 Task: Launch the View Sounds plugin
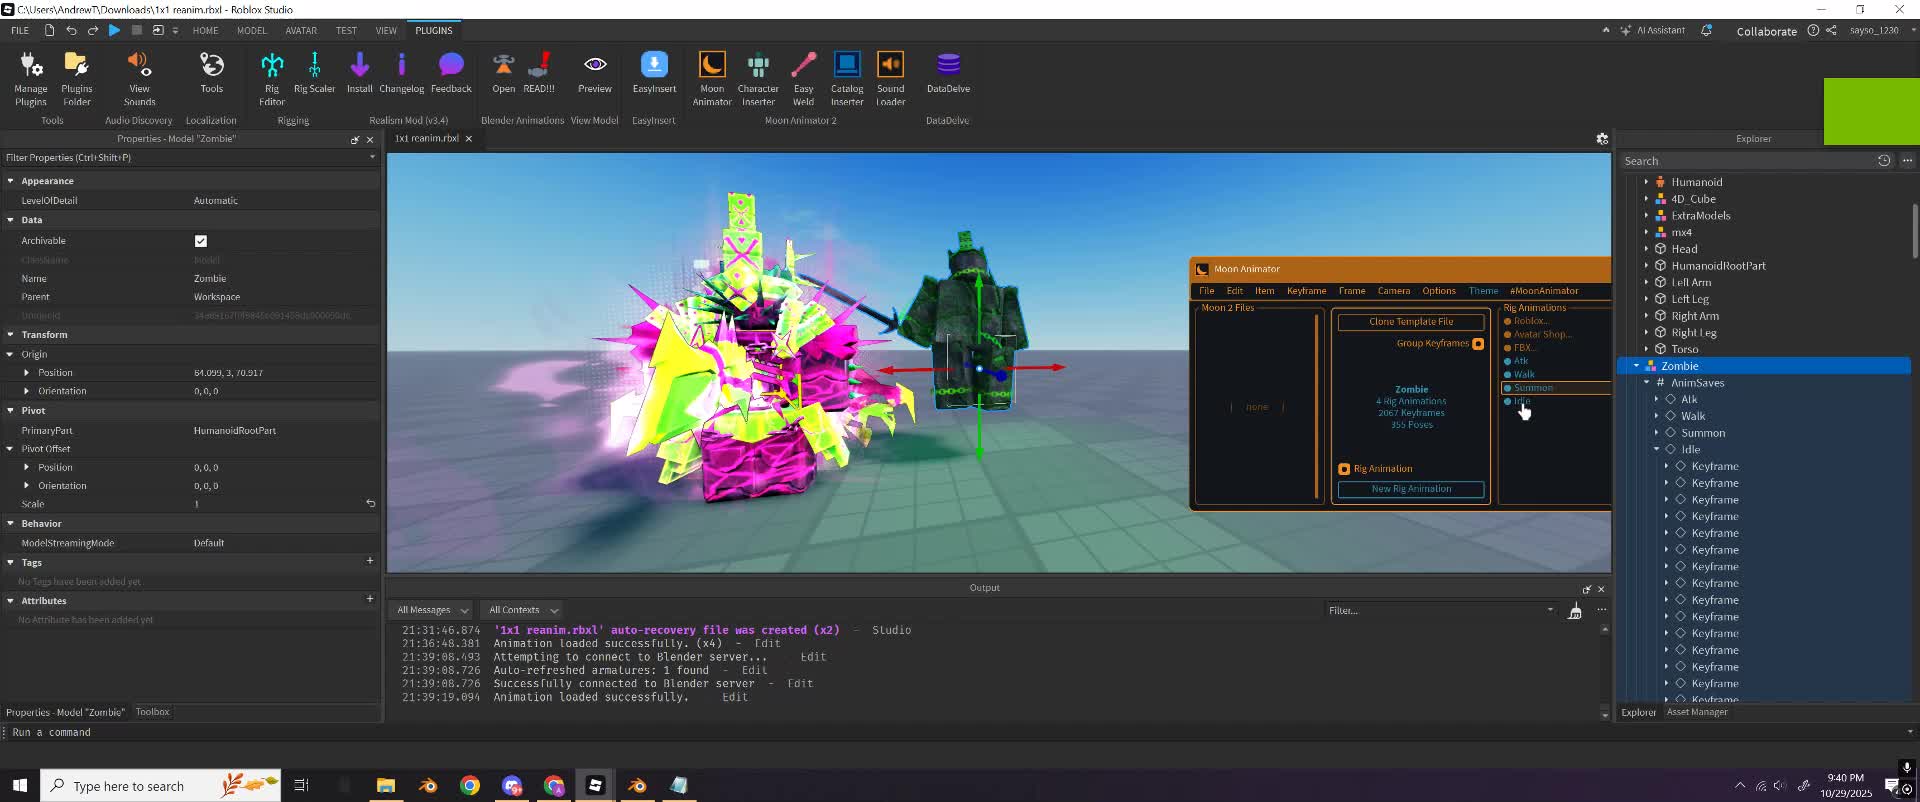click(139, 78)
